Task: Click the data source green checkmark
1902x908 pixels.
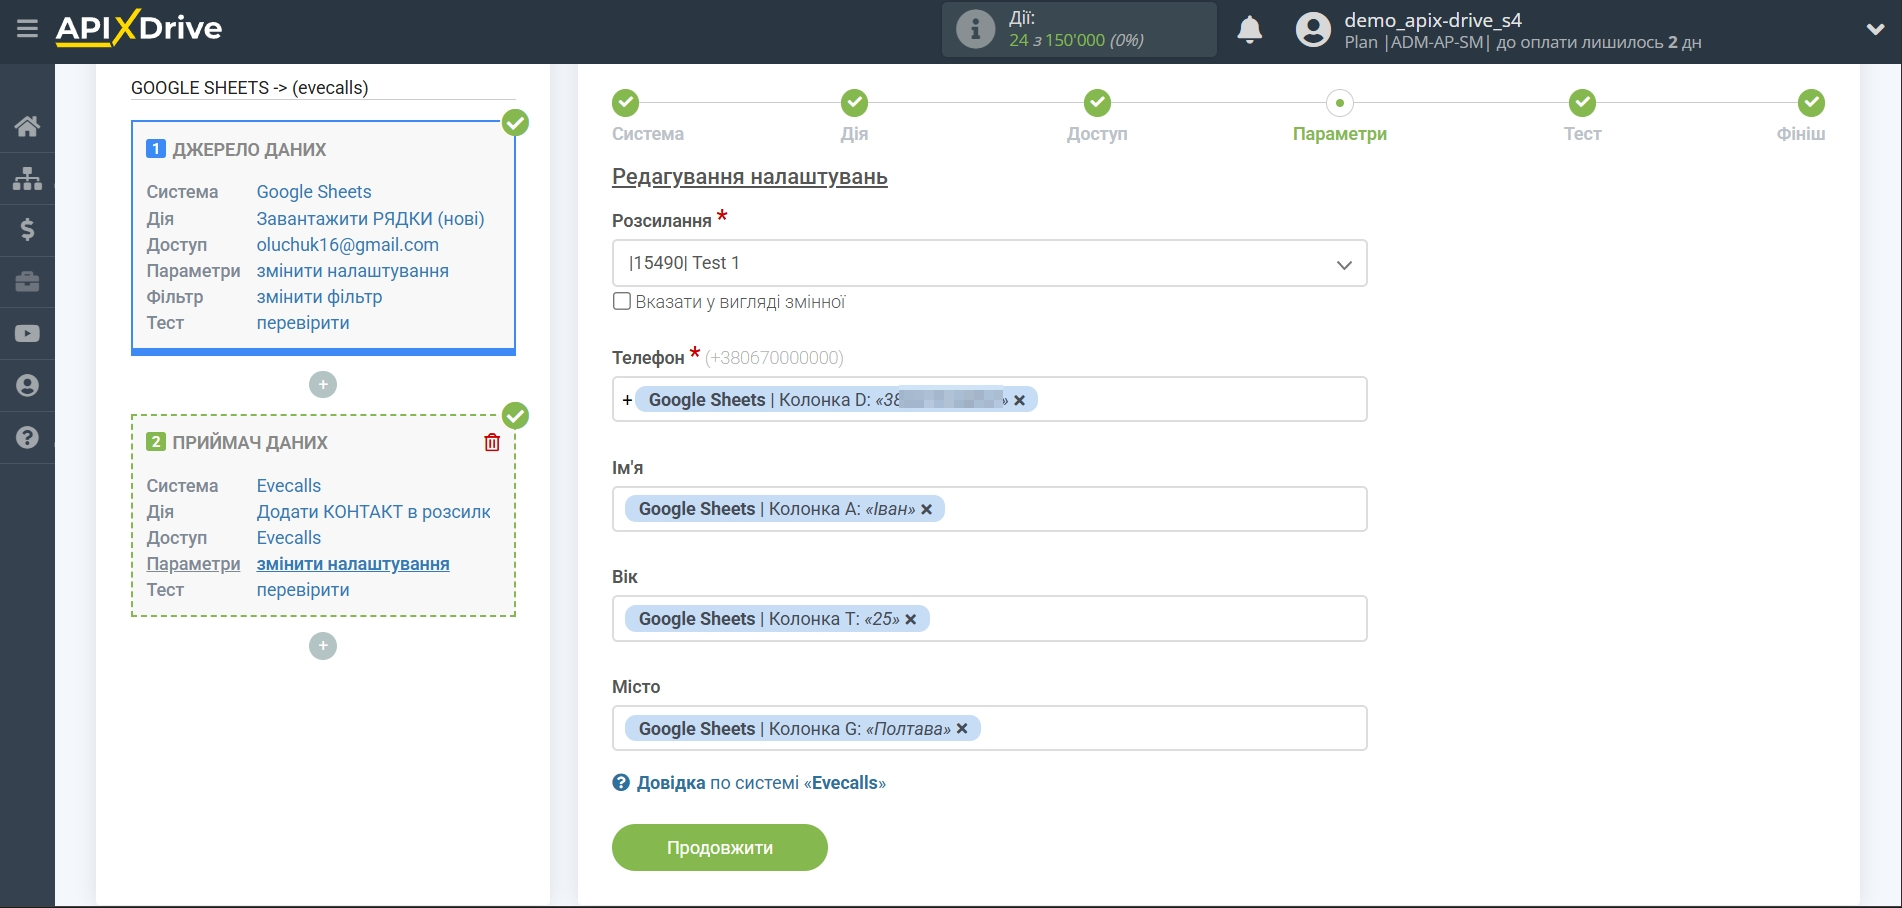Action: pyautogui.click(x=515, y=122)
